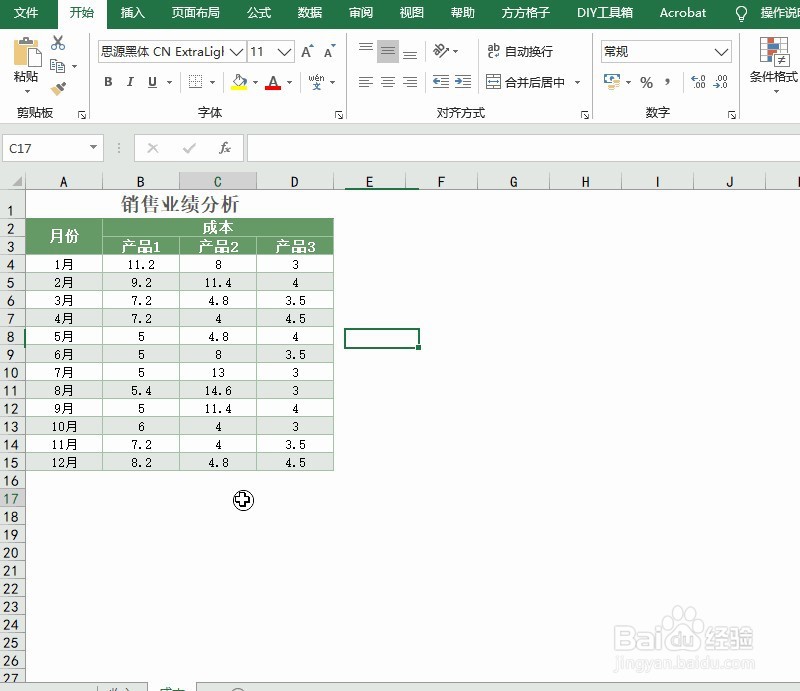Open the number format (常规) dropdown
Image resolution: width=800 pixels, height=691 pixels.
click(721, 52)
